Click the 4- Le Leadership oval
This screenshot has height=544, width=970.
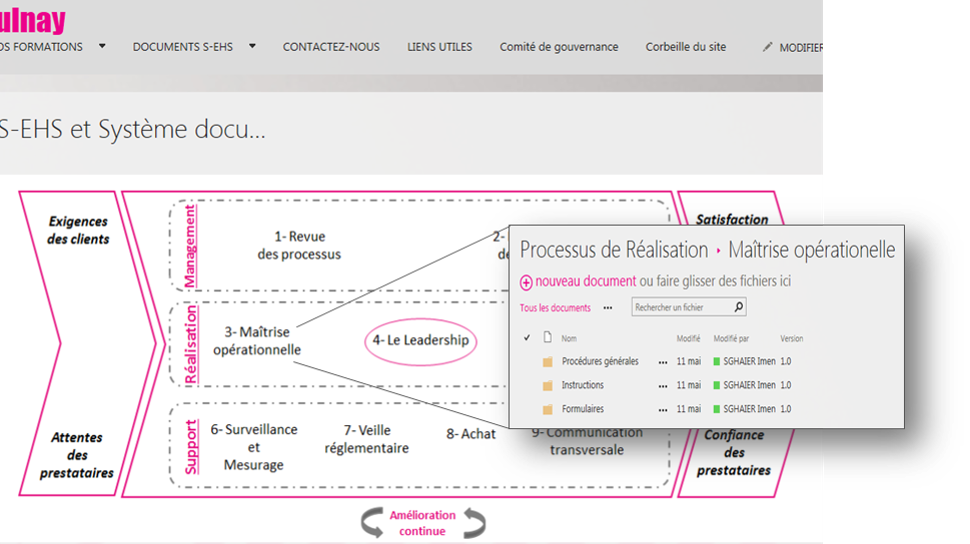point(420,340)
